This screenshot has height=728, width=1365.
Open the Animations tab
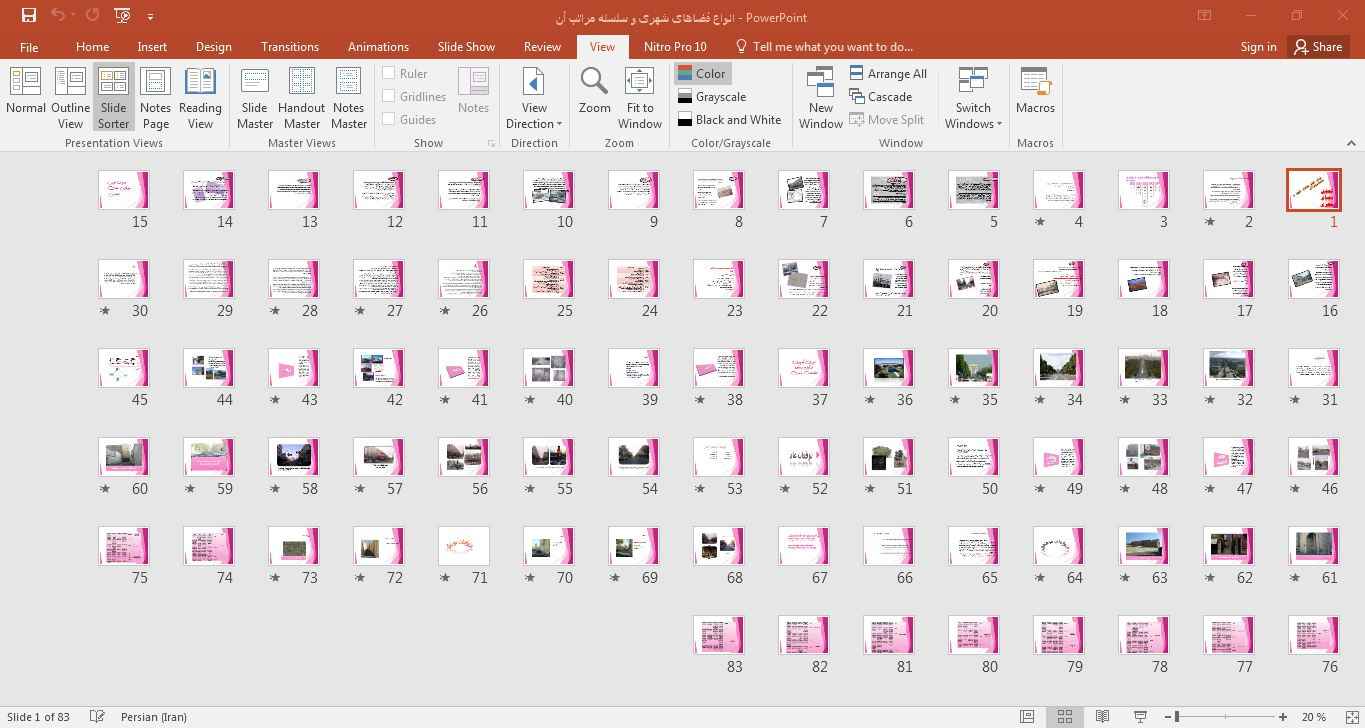tap(378, 47)
